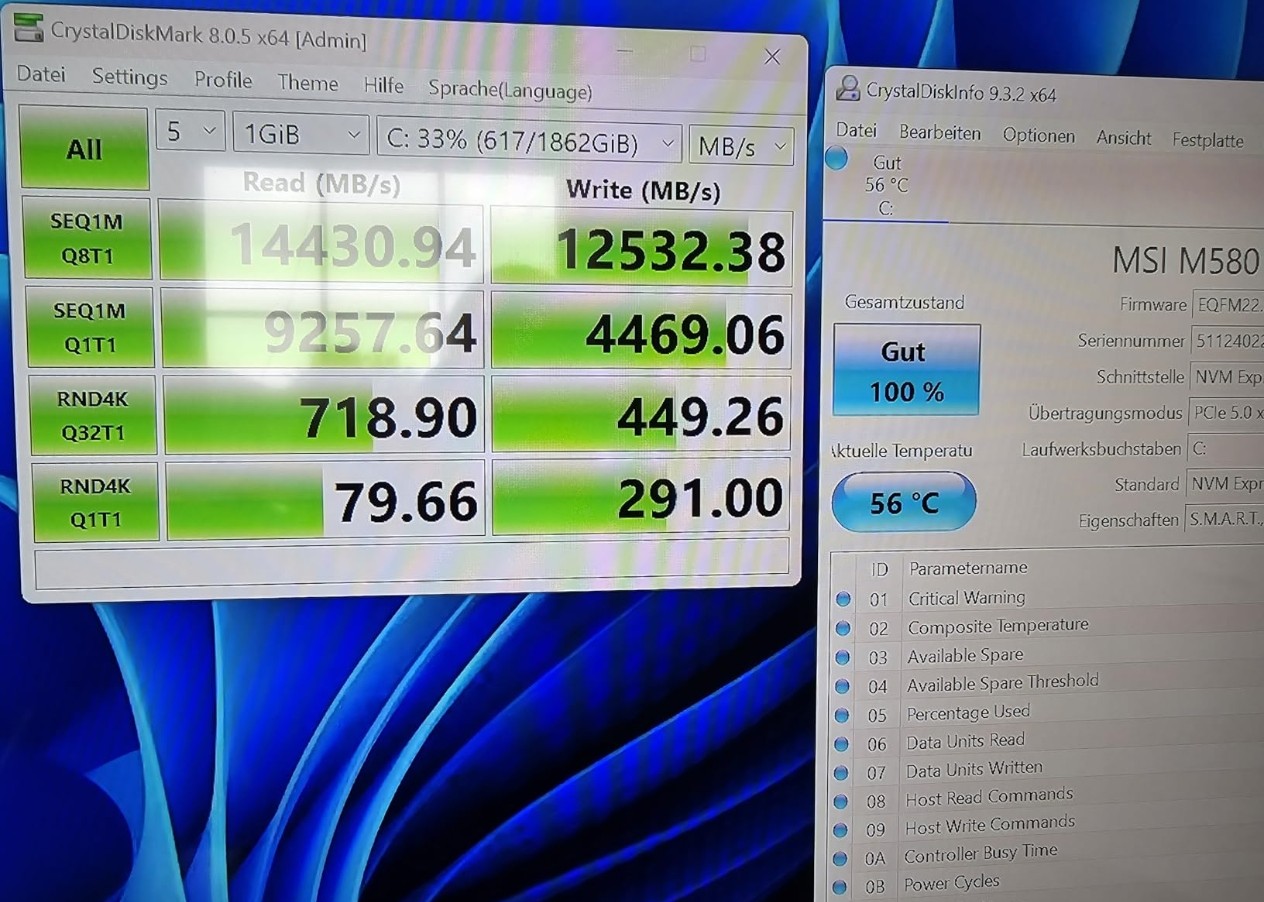The height and width of the screenshot is (902, 1264).
Task: Select the Host Write Commands row
Action: point(1047,826)
